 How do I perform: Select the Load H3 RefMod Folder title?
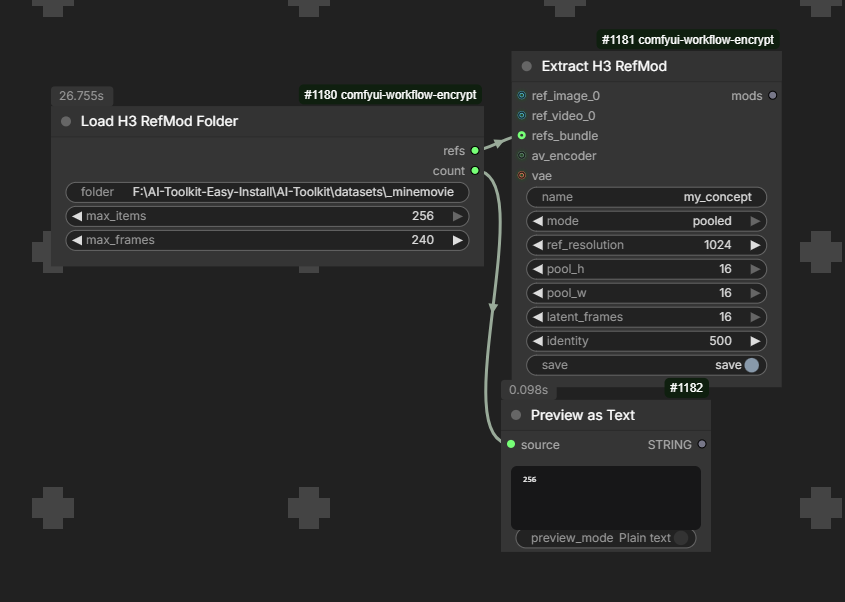[x=159, y=121]
